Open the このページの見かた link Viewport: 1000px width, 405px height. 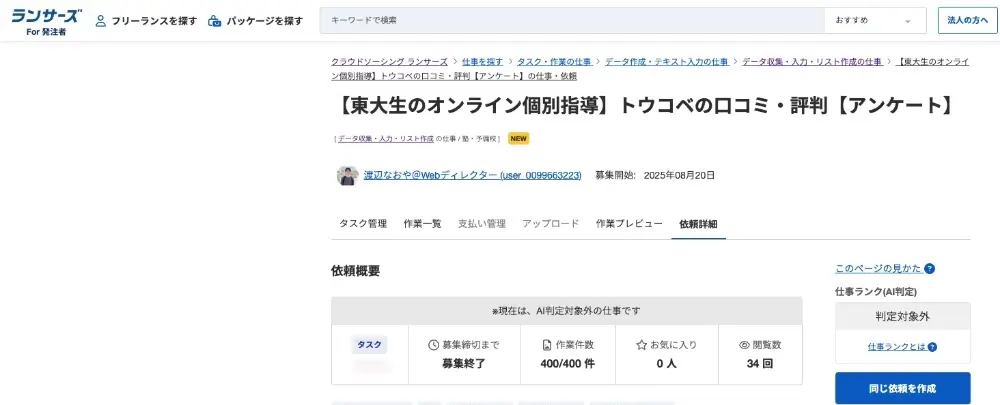[878, 269]
